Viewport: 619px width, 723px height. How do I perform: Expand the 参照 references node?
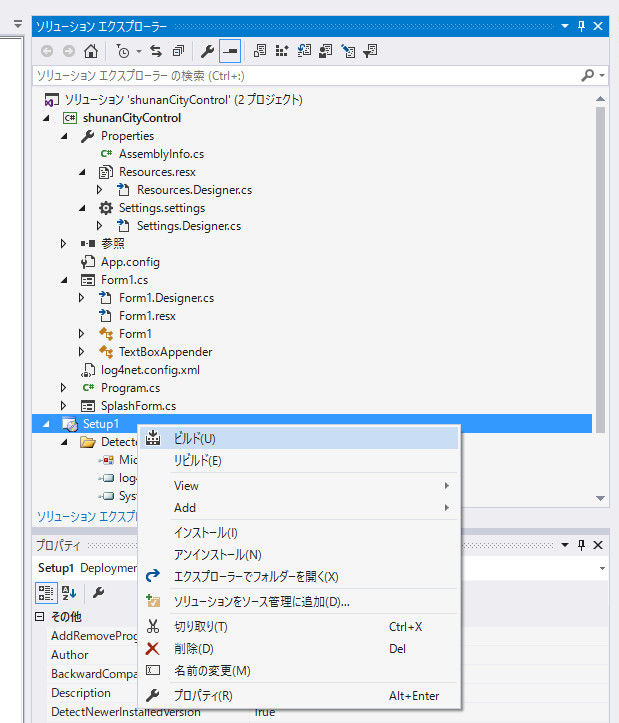(x=64, y=244)
